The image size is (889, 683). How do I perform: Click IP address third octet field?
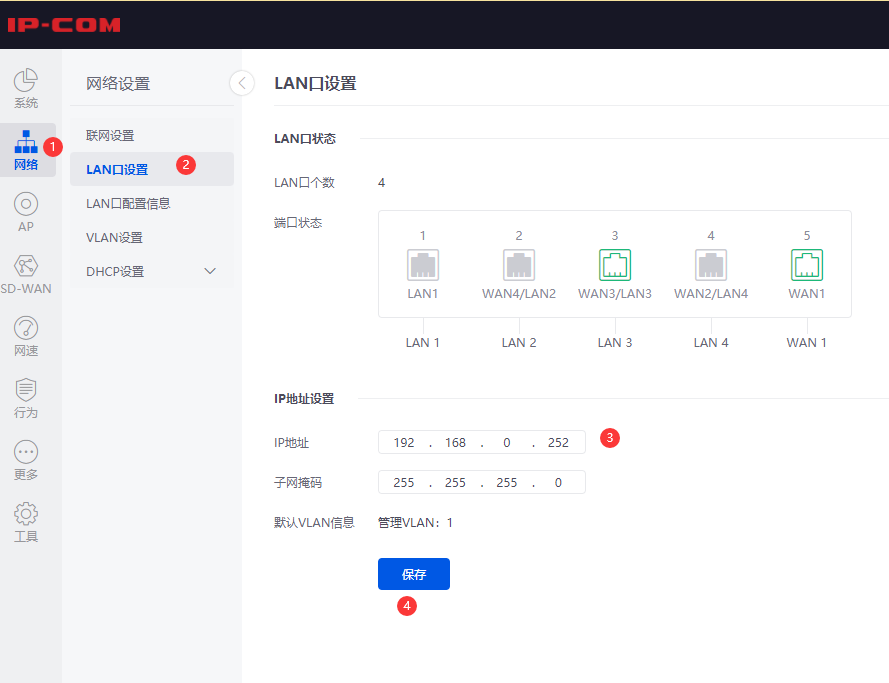coord(507,443)
